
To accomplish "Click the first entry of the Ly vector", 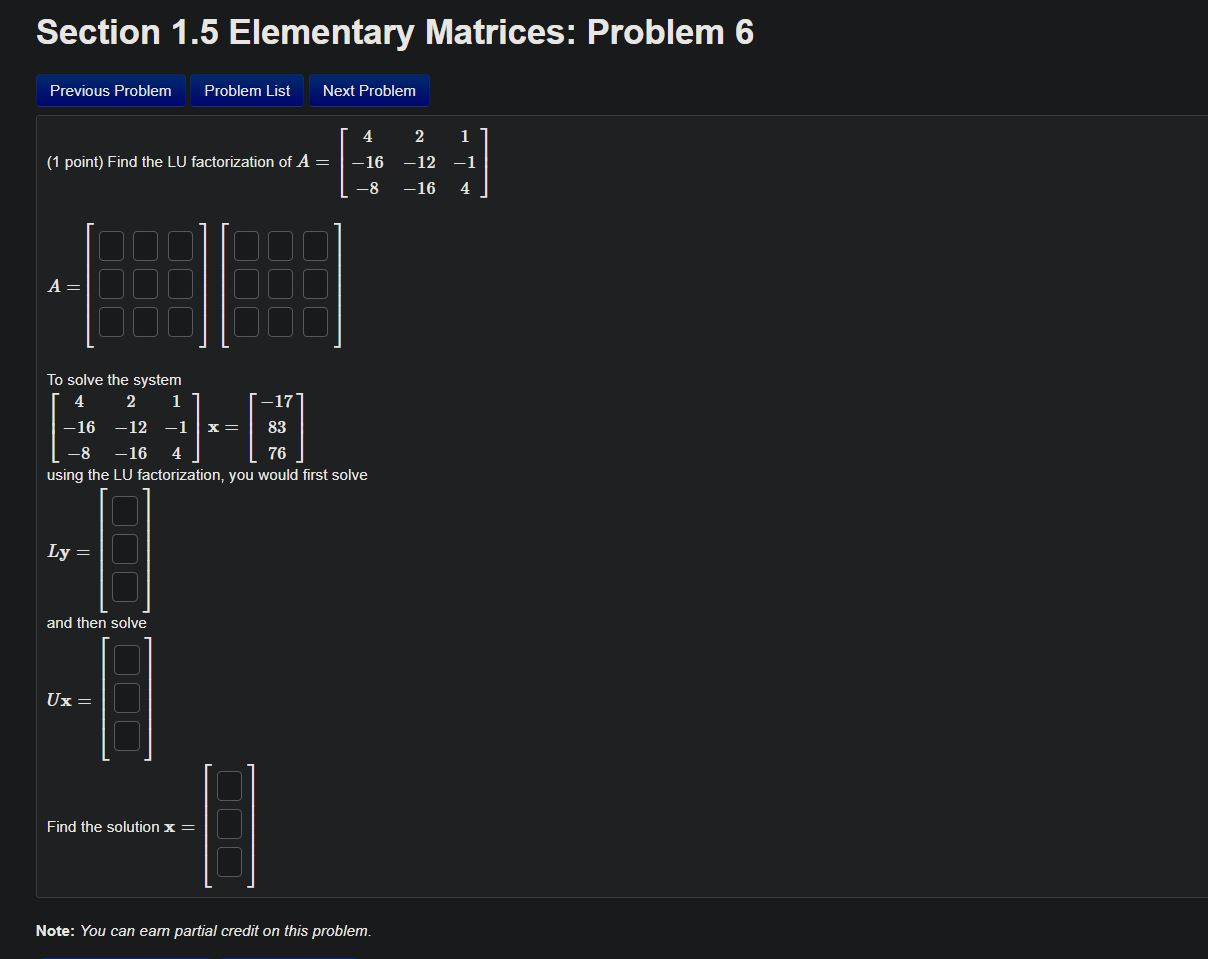I will pyautogui.click(x=124, y=510).
